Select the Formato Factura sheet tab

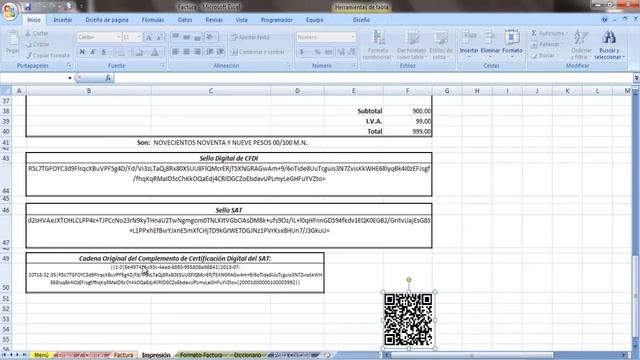(201, 355)
